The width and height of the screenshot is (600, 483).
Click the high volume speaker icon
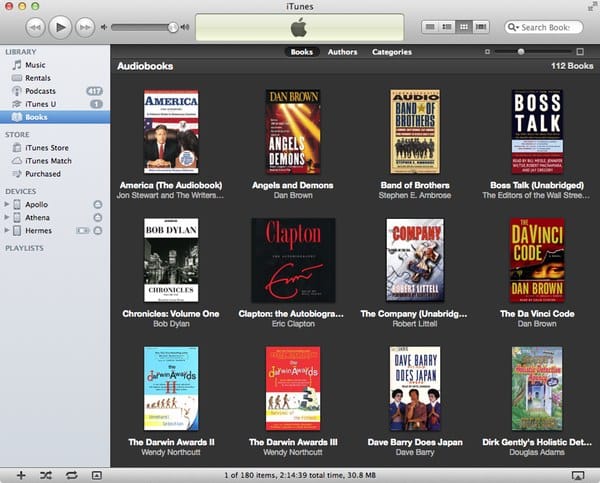point(185,27)
